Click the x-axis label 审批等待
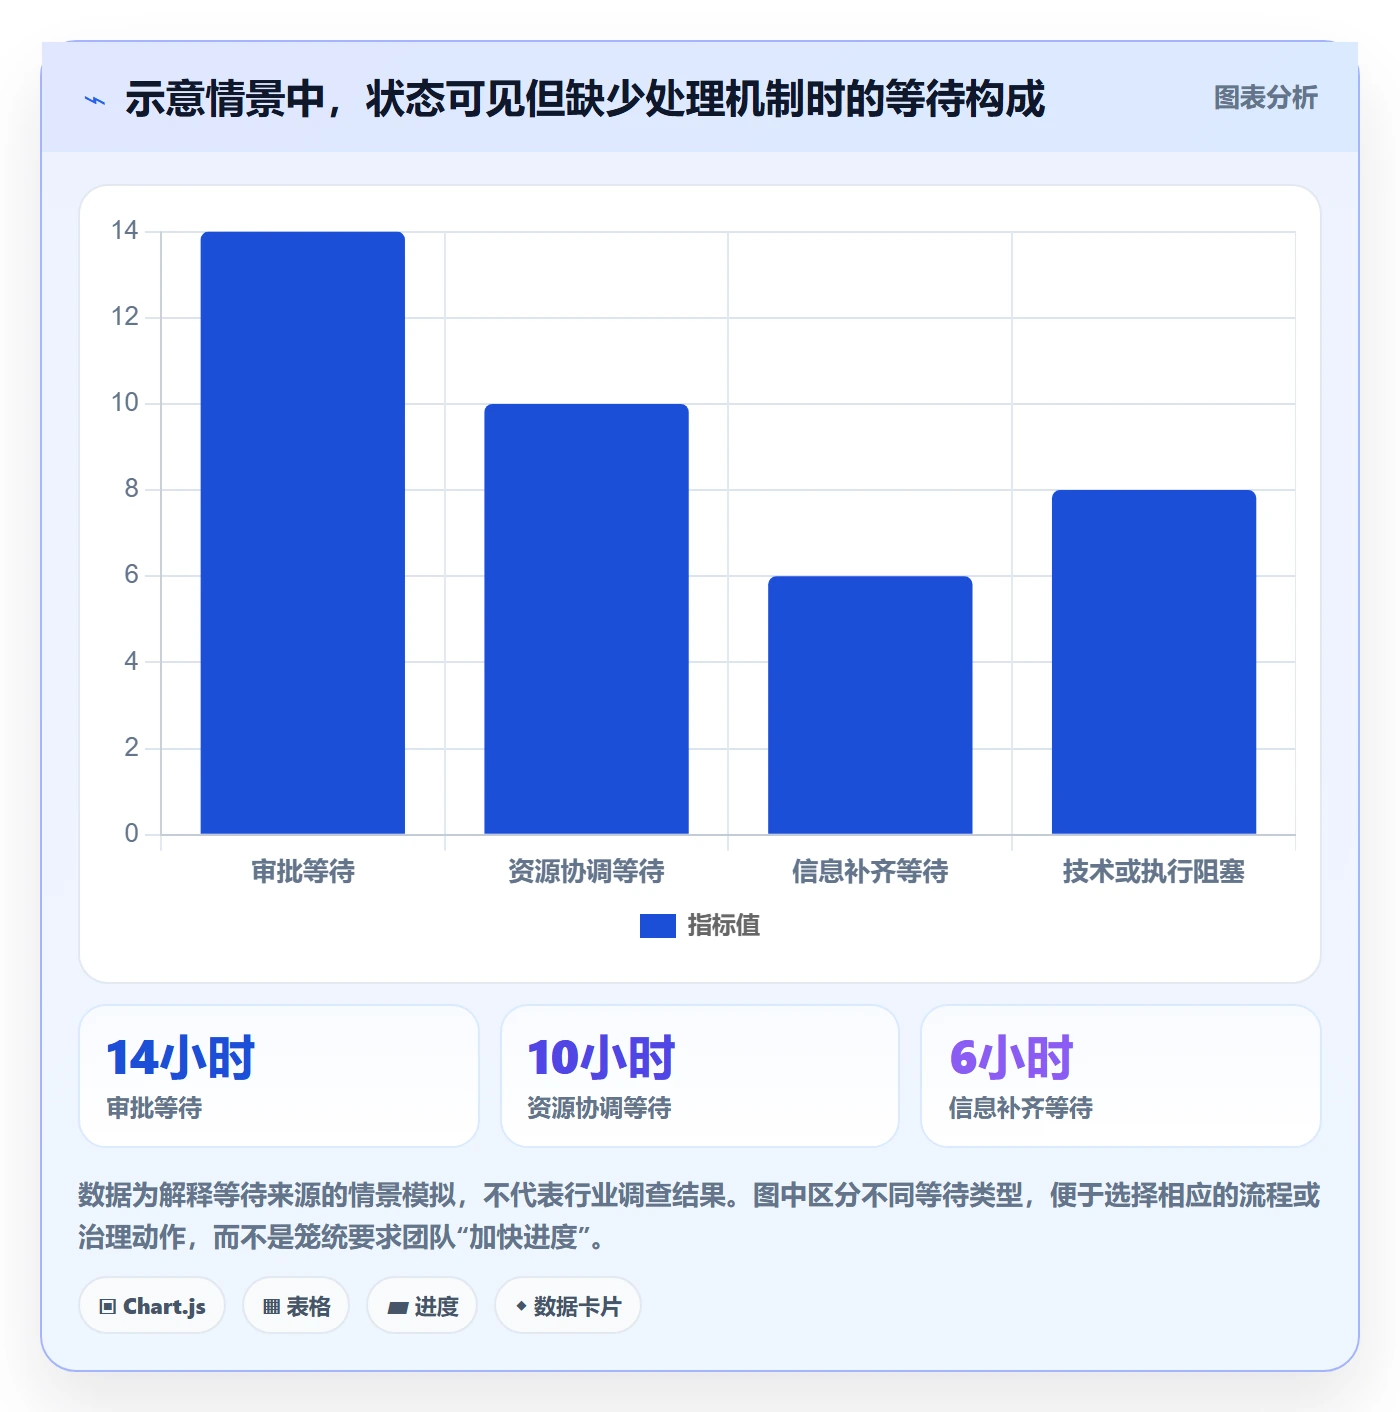Image resolution: width=1400 pixels, height=1412 pixels. [303, 872]
